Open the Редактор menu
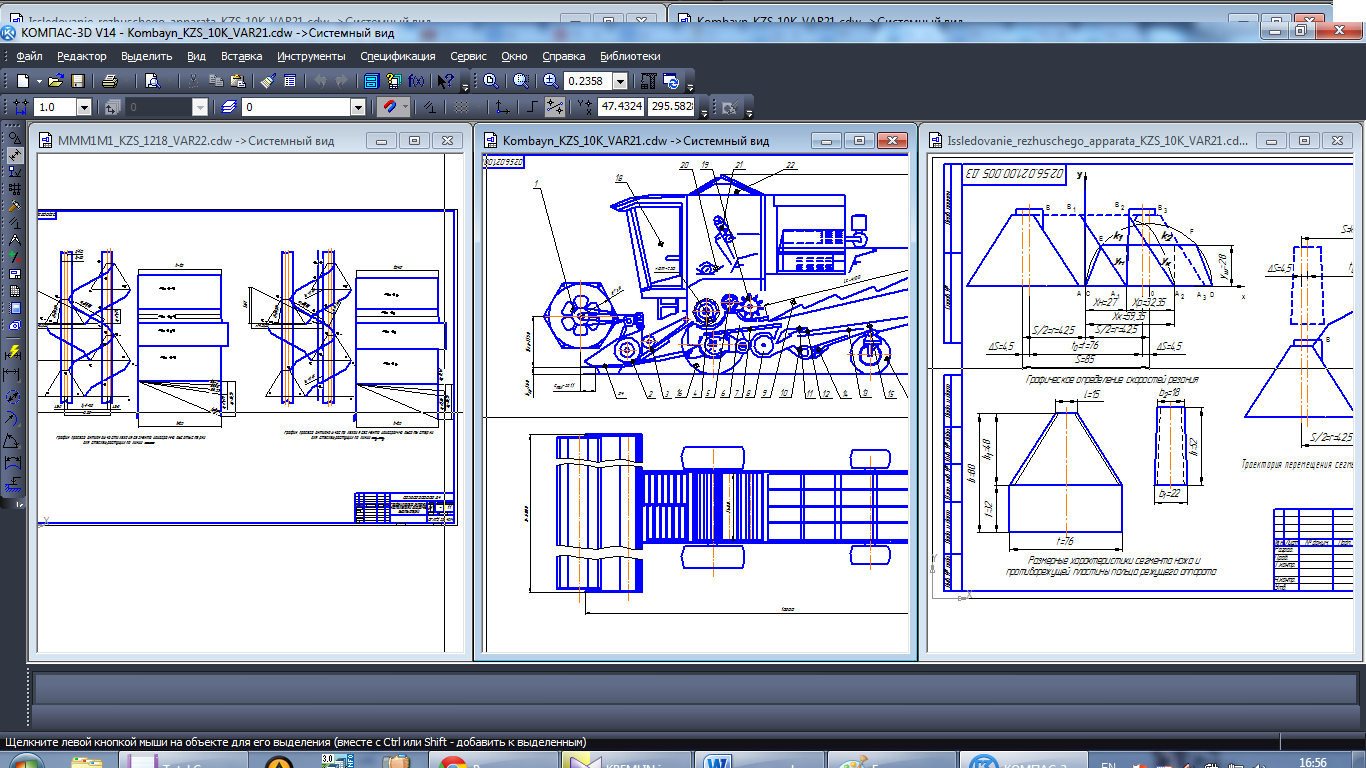Viewport: 1366px width, 768px height. pyautogui.click(x=81, y=56)
